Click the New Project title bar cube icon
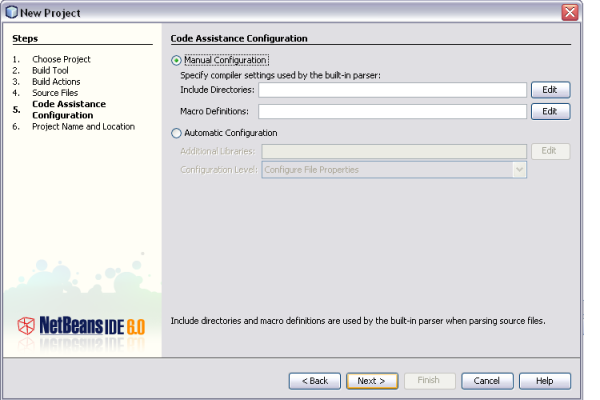 click(x=12, y=12)
